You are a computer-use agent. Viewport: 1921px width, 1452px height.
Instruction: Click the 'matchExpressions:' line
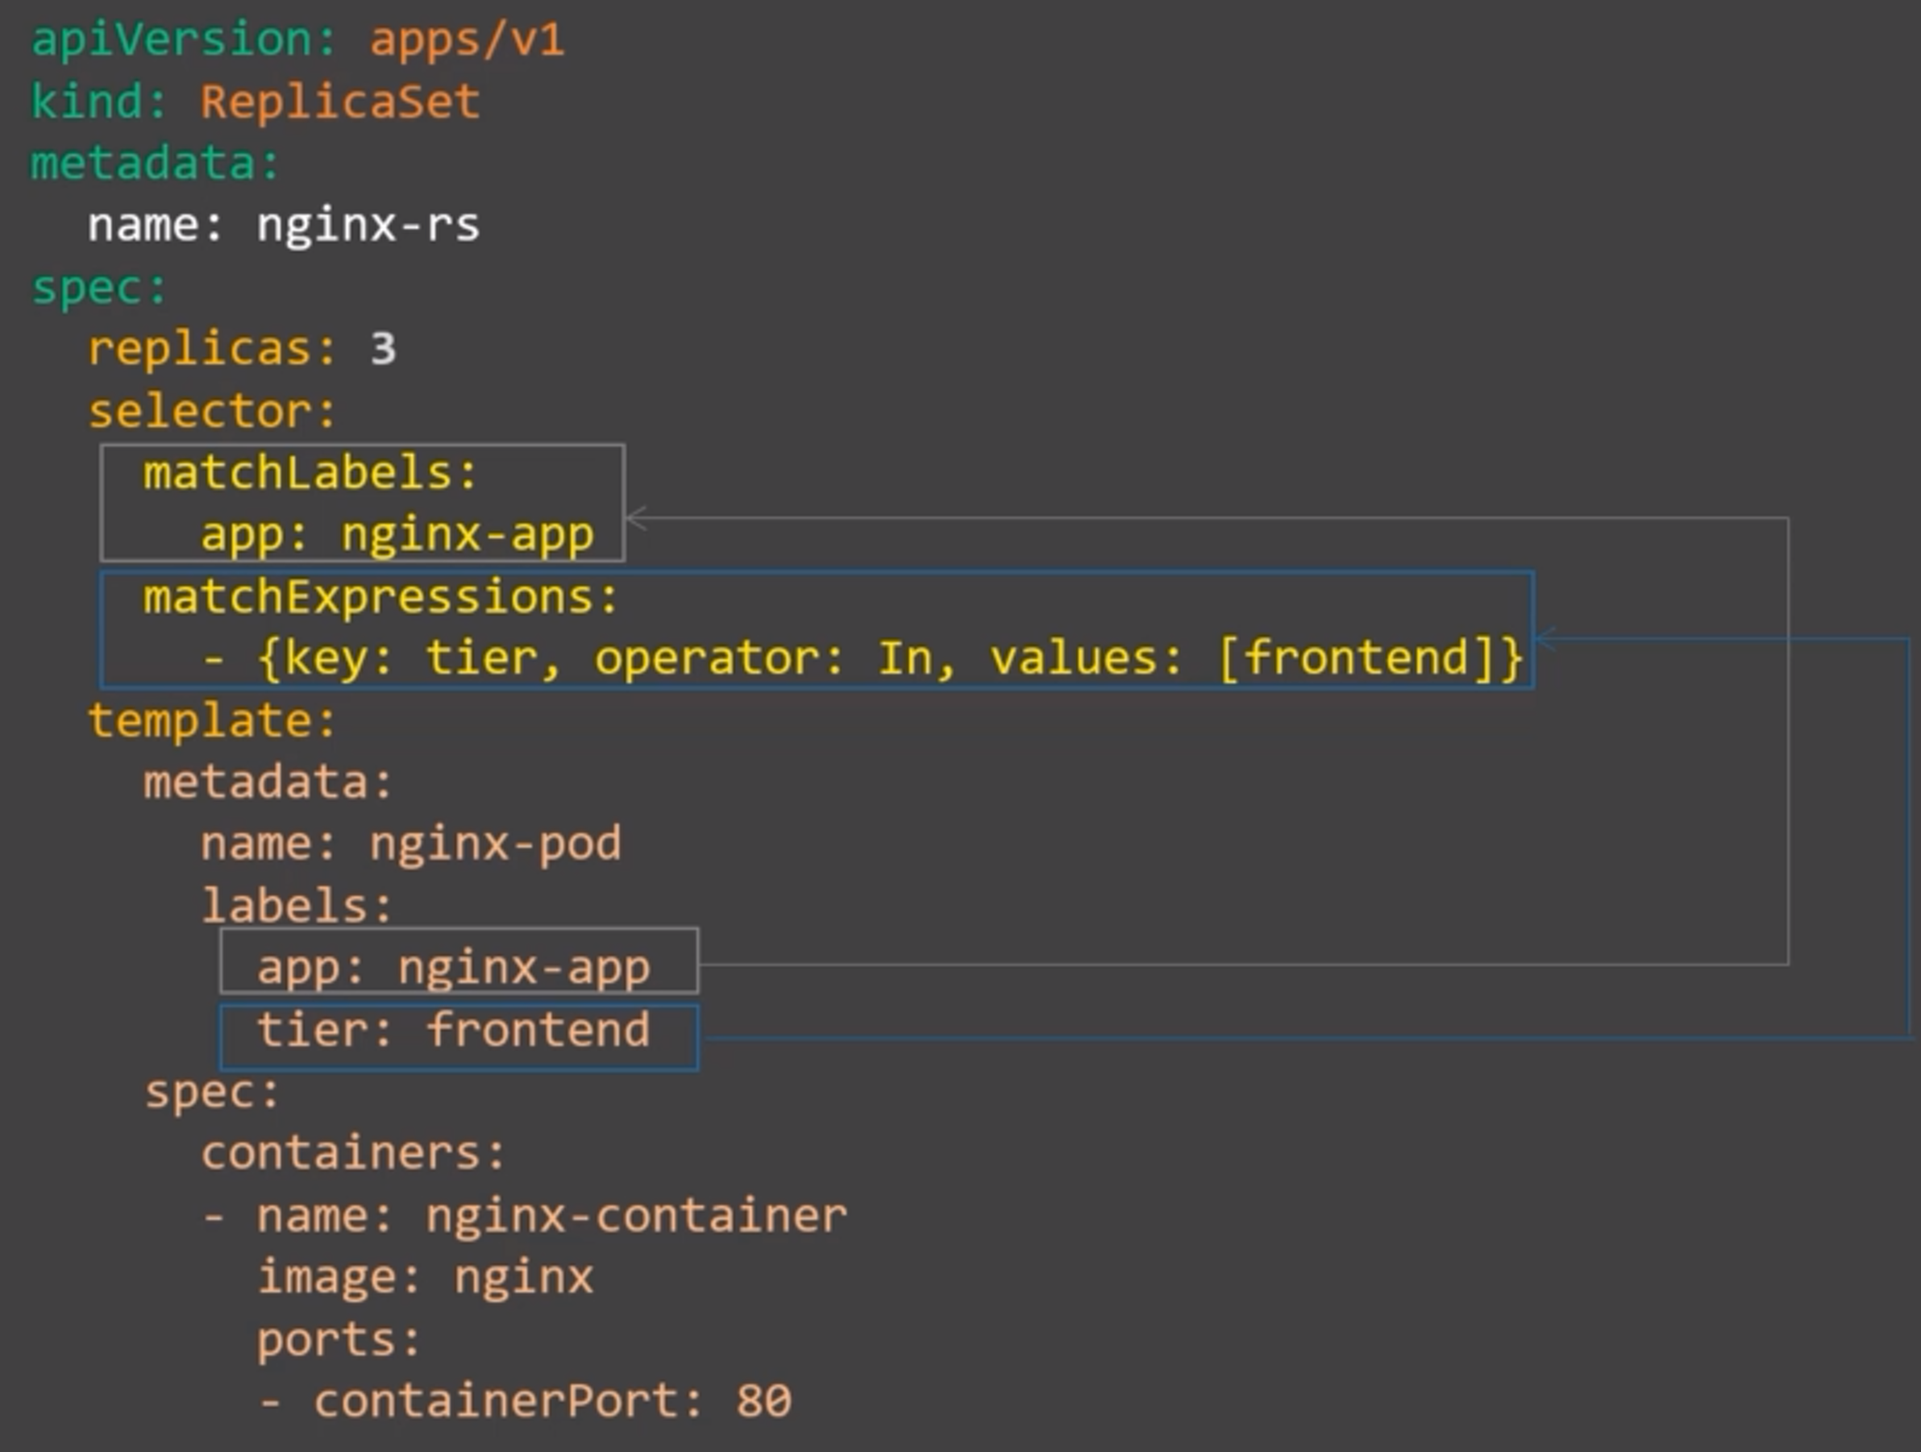pyautogui.click(x=381, y=597)
